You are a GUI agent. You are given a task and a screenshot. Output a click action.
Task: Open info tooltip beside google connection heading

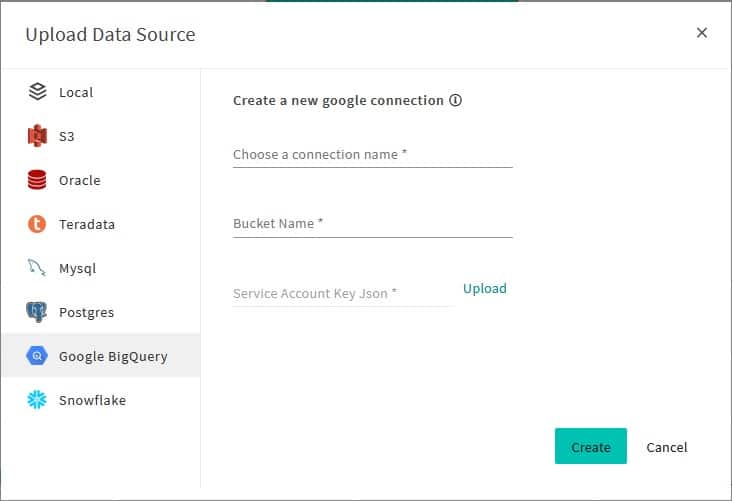[x=455, y=101]
